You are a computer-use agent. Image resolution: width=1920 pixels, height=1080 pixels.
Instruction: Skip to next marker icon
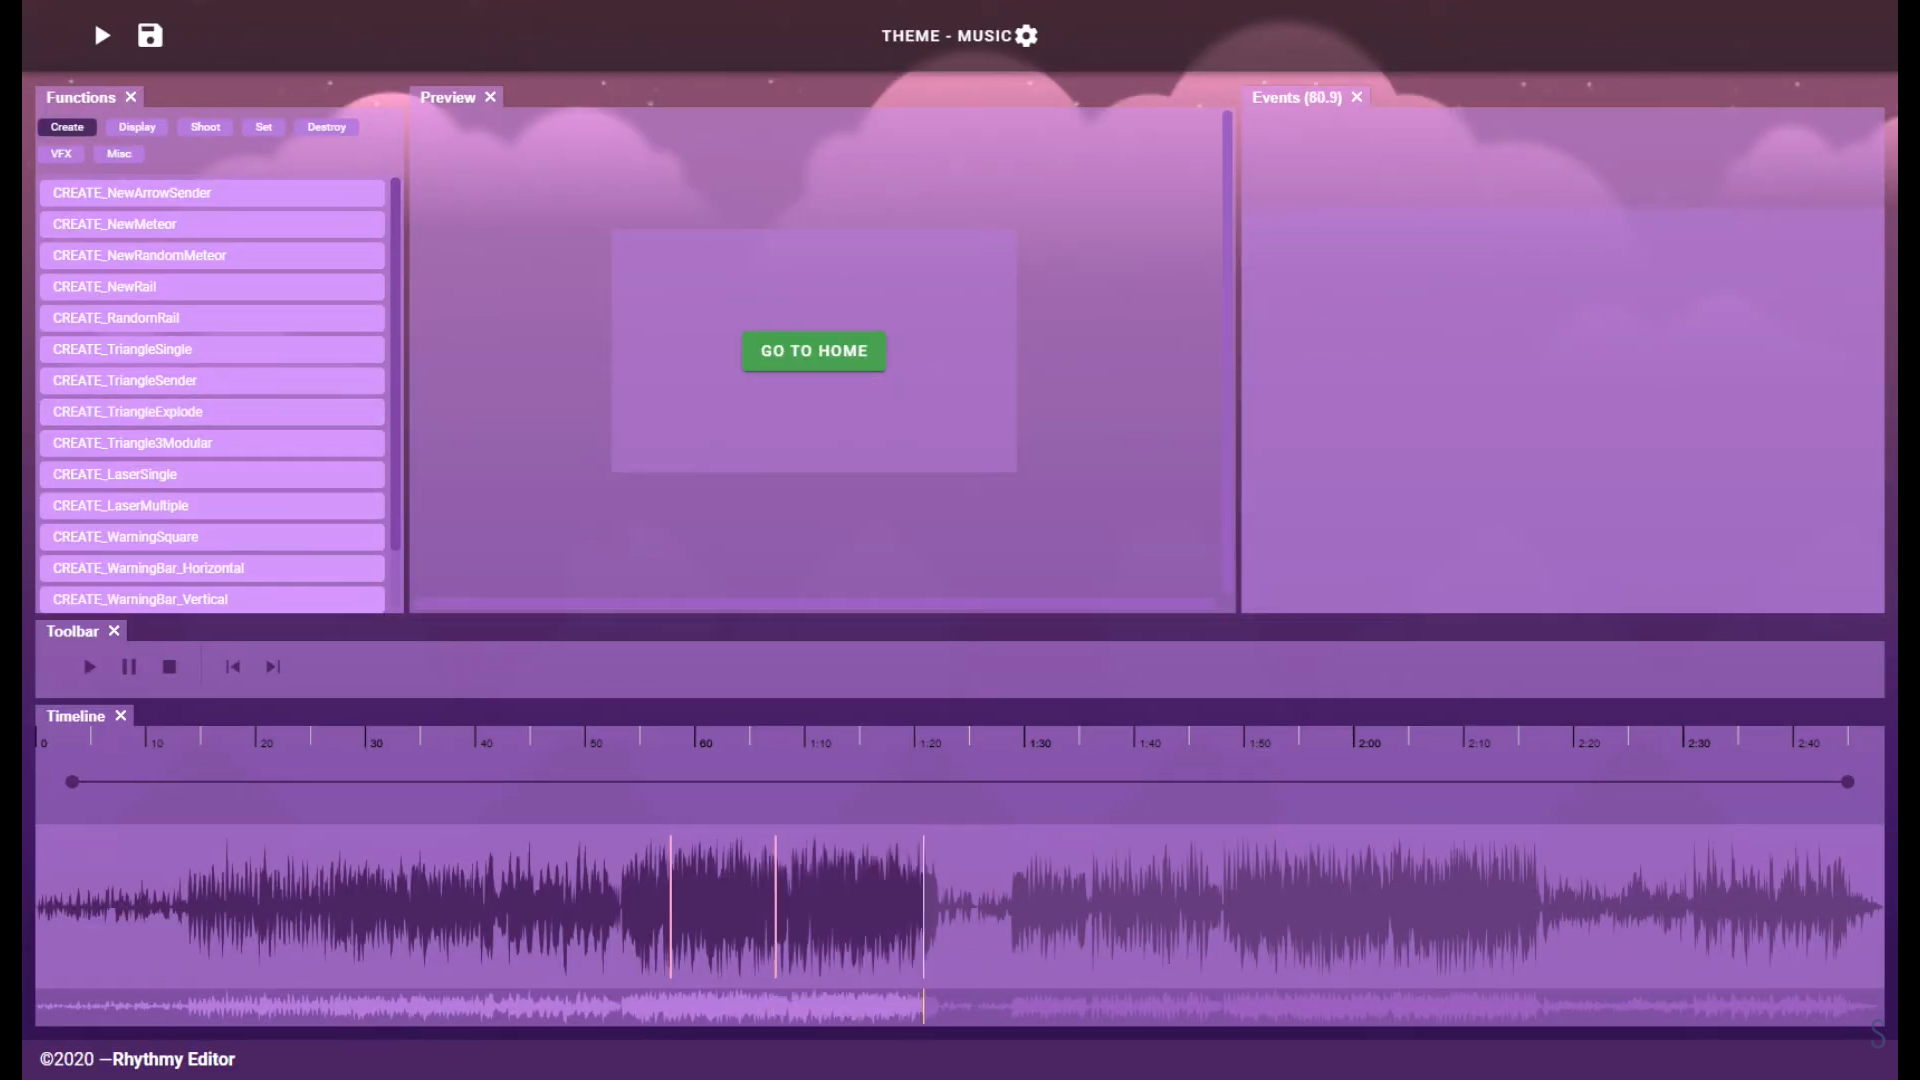pos(273,667)
